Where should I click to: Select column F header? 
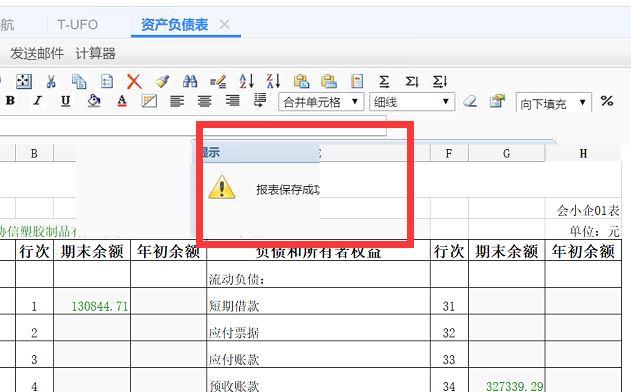point(449,153)
